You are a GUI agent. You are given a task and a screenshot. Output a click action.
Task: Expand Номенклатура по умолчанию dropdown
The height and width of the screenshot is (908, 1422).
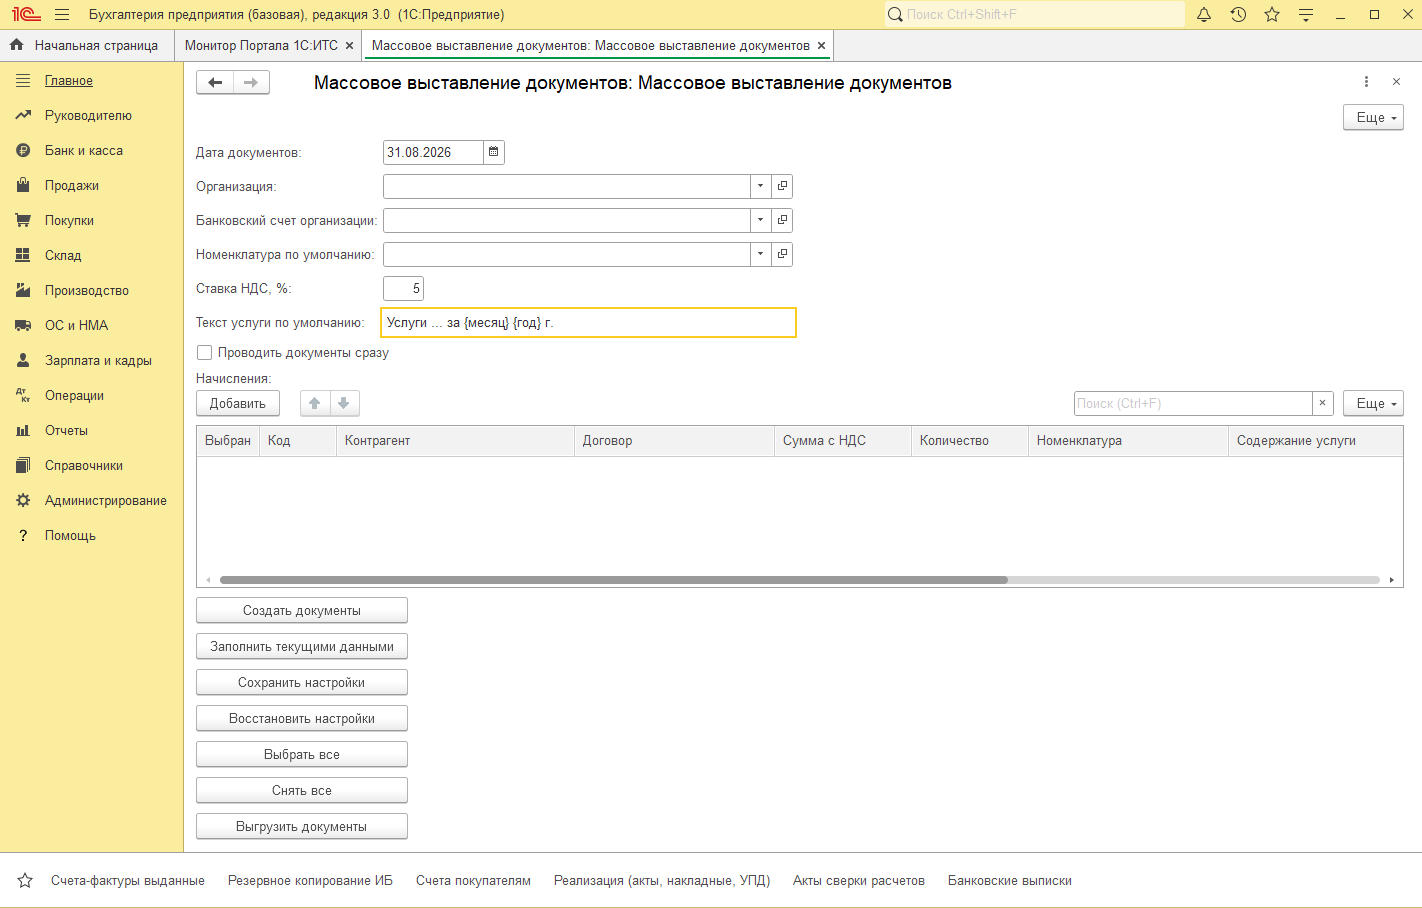[x=760, y=254]
